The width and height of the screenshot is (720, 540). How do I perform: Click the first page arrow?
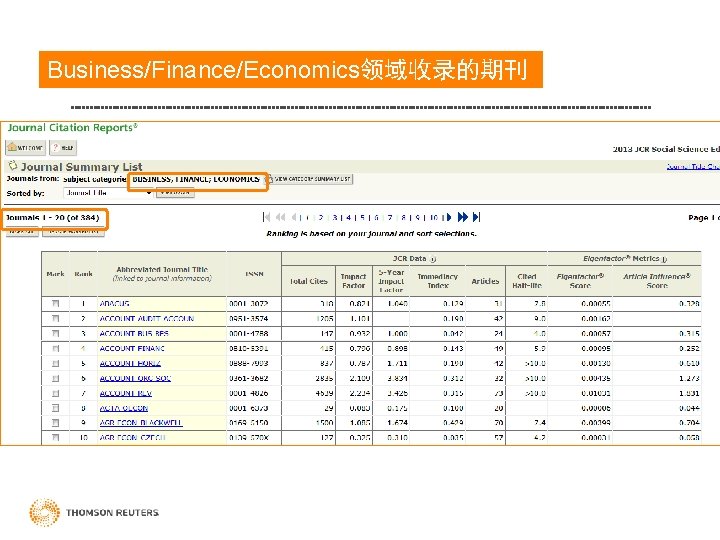(x=266, y=217)
